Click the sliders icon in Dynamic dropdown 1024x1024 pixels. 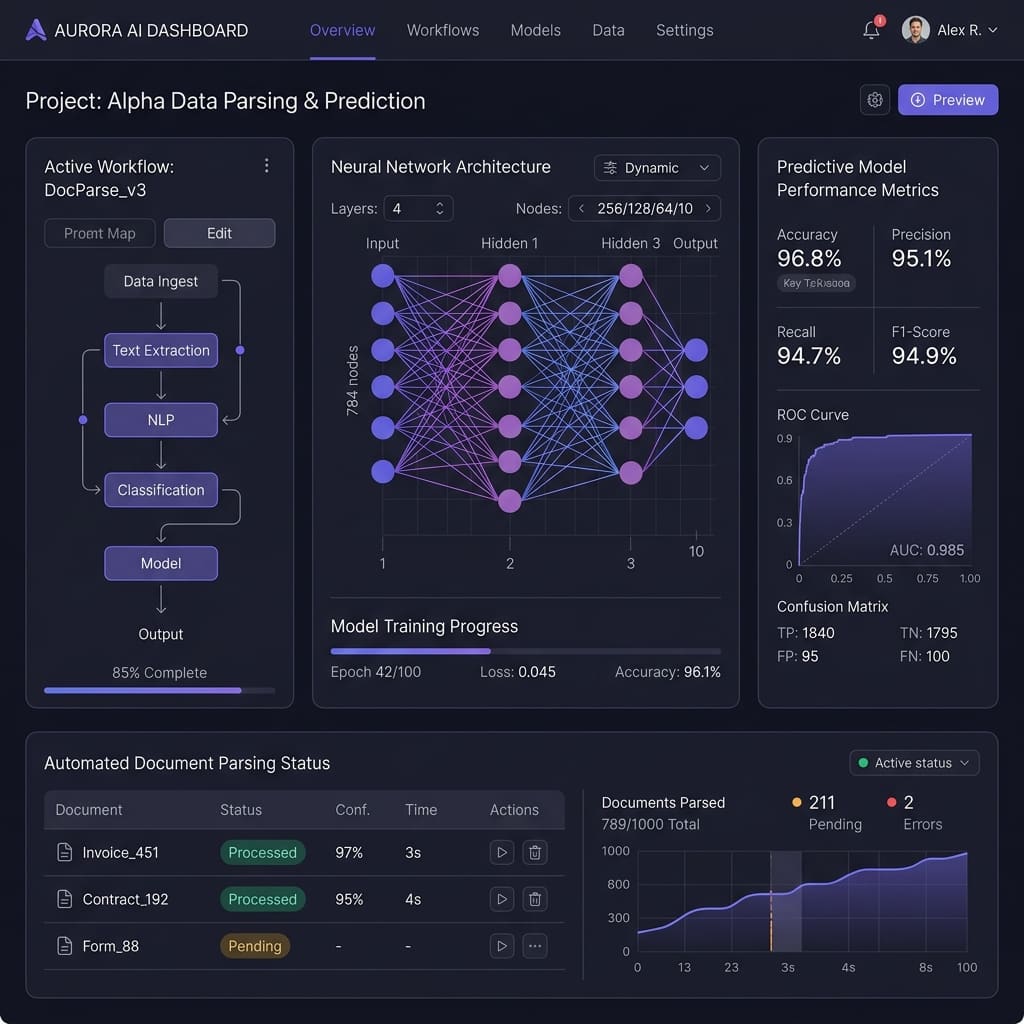(610, 168)
